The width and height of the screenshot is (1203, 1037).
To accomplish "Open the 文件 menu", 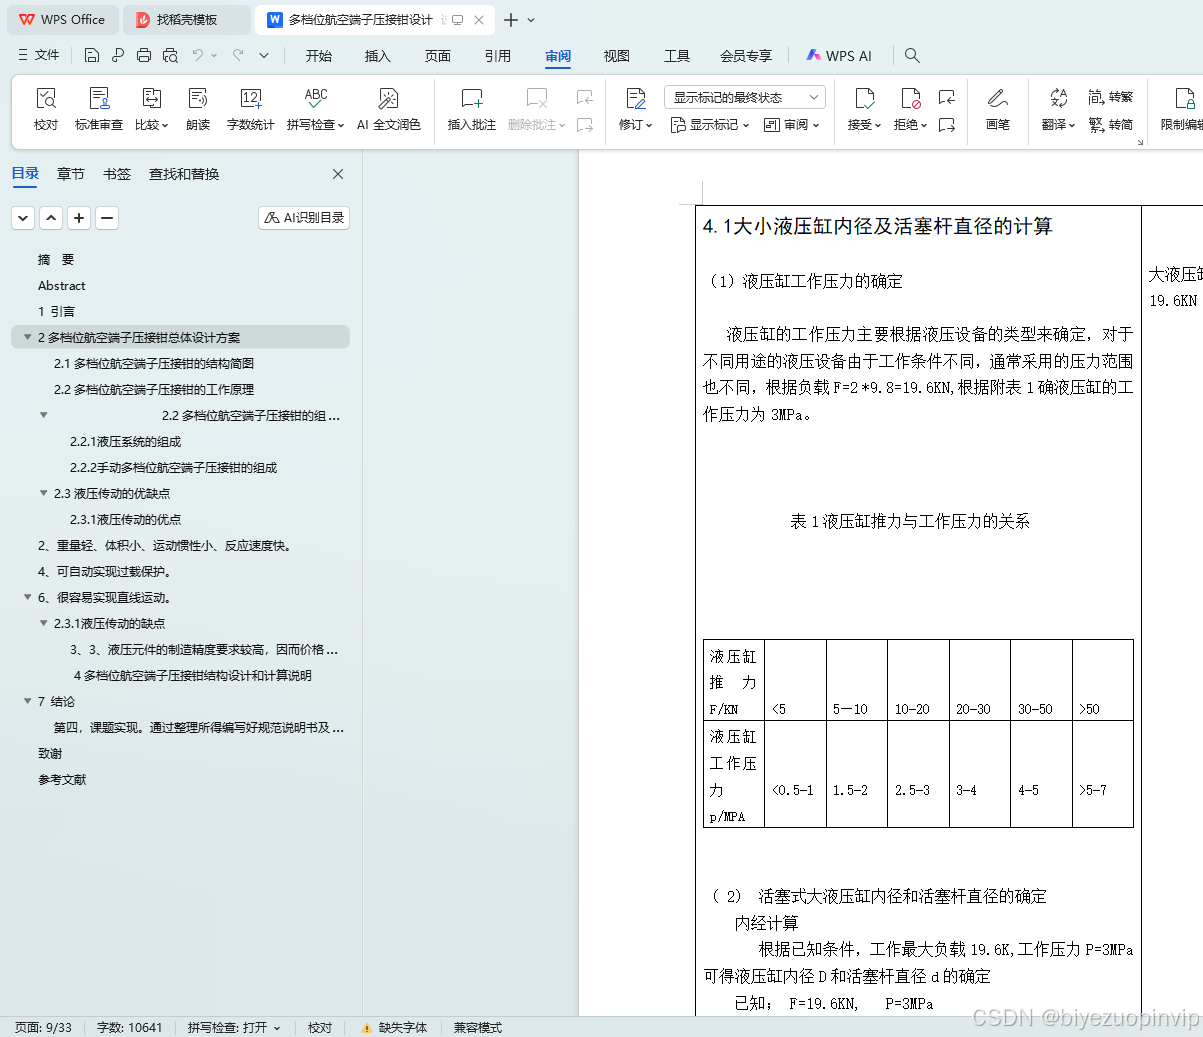I will (x=38, y=56).
